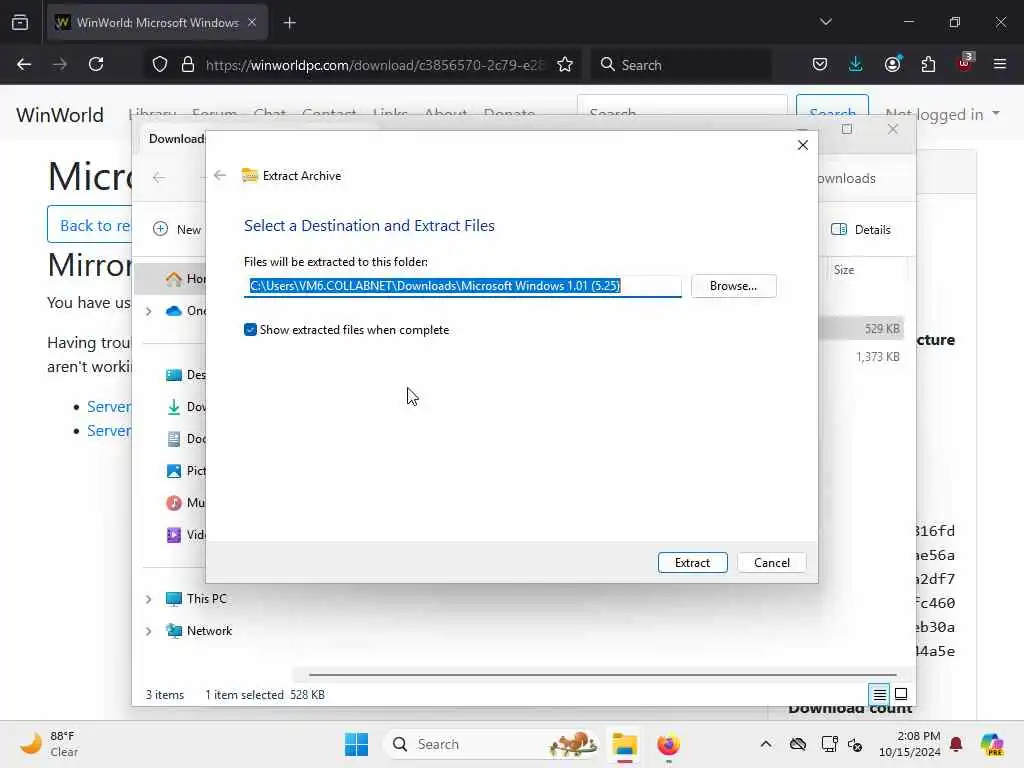Go back in Extract Archive wizard

220,175
